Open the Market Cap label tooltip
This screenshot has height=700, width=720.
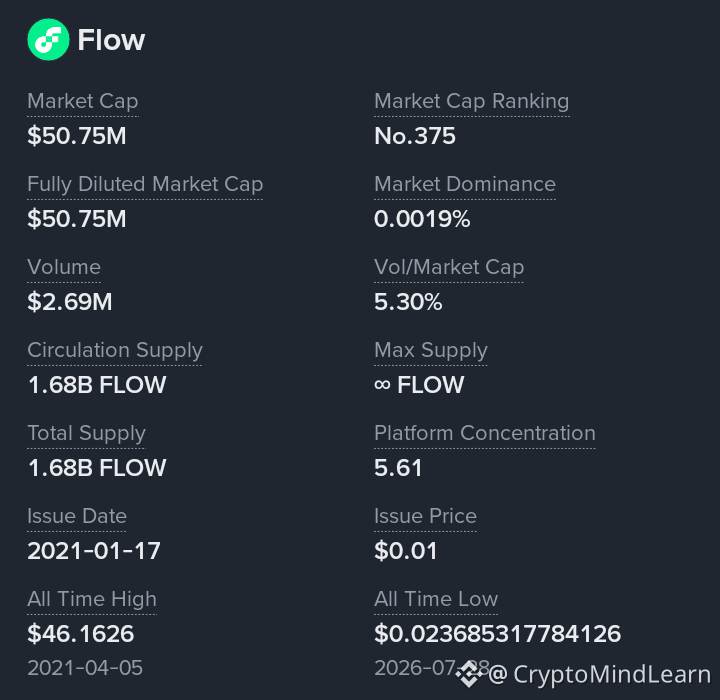pyautogui.click(x=83, y=102)
